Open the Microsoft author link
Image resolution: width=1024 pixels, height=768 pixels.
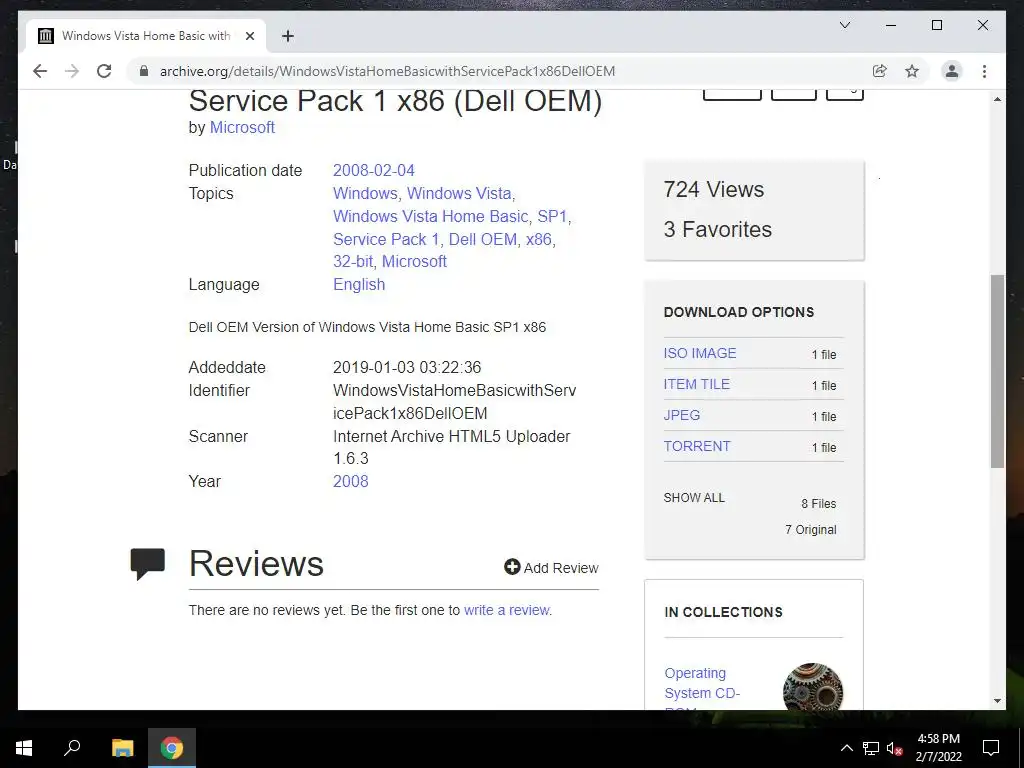pyautogui.click(x=242, y=127)
